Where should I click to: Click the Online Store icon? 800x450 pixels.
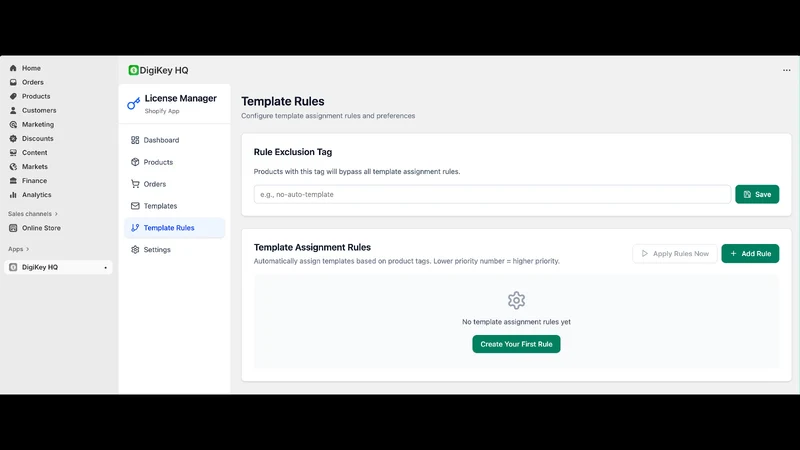(13, 228)
